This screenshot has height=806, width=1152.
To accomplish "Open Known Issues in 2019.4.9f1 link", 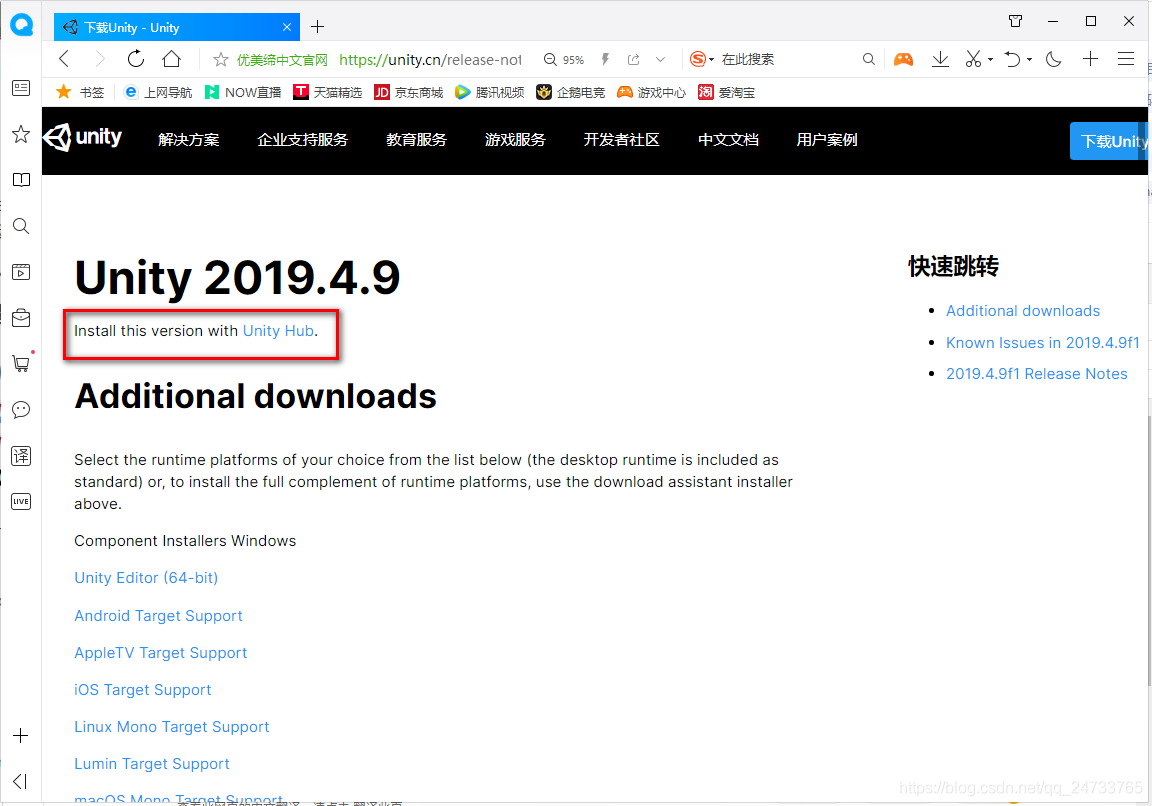I will (1043, 342).
